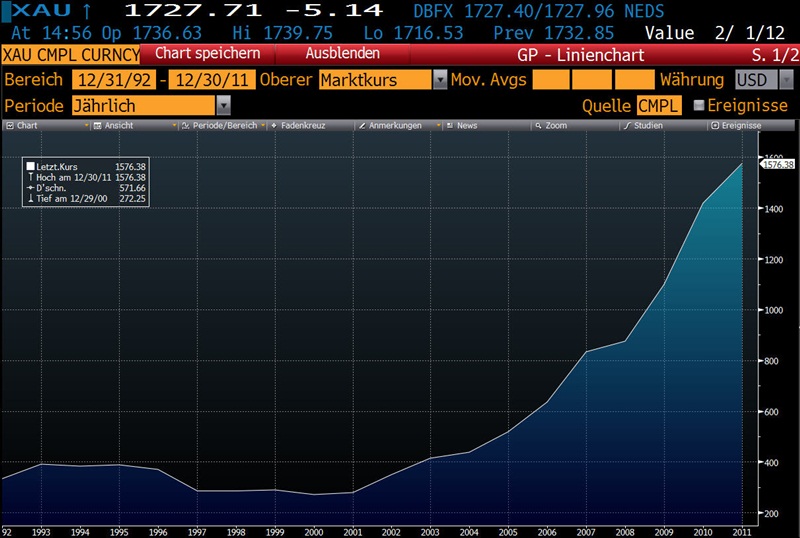Select the Zoom magnifier tool
This screenshot has width=800, height=538.
555,126
